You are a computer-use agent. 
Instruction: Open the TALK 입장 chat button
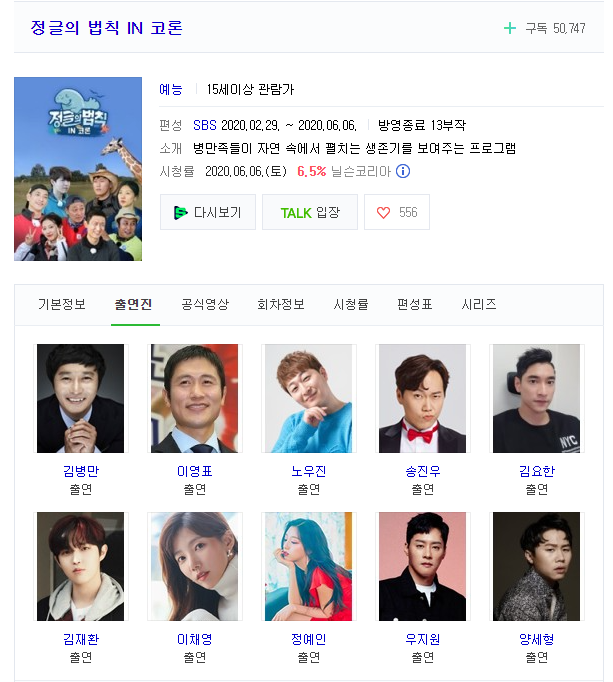pos(310,212)
